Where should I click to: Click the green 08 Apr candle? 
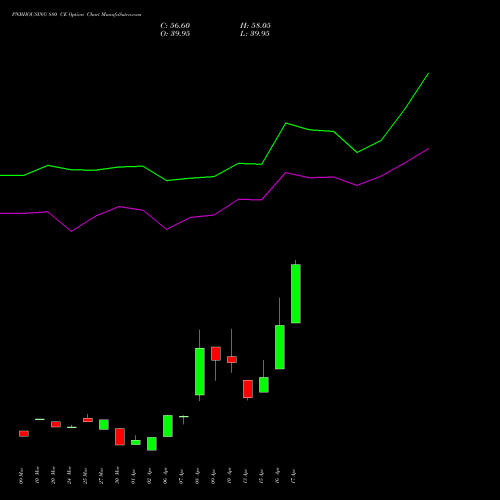pos(200,372)
